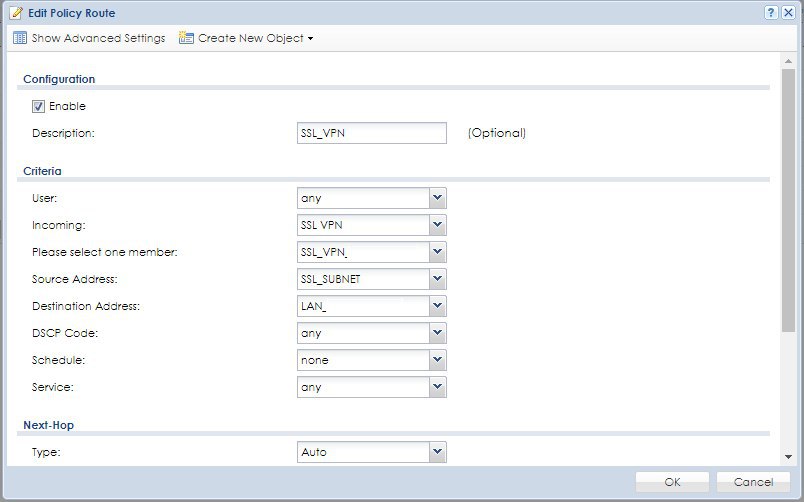This screenshot has height=502, width=804.
Task: Expand the DSCP Code dropdown
Action: [437, 333]
